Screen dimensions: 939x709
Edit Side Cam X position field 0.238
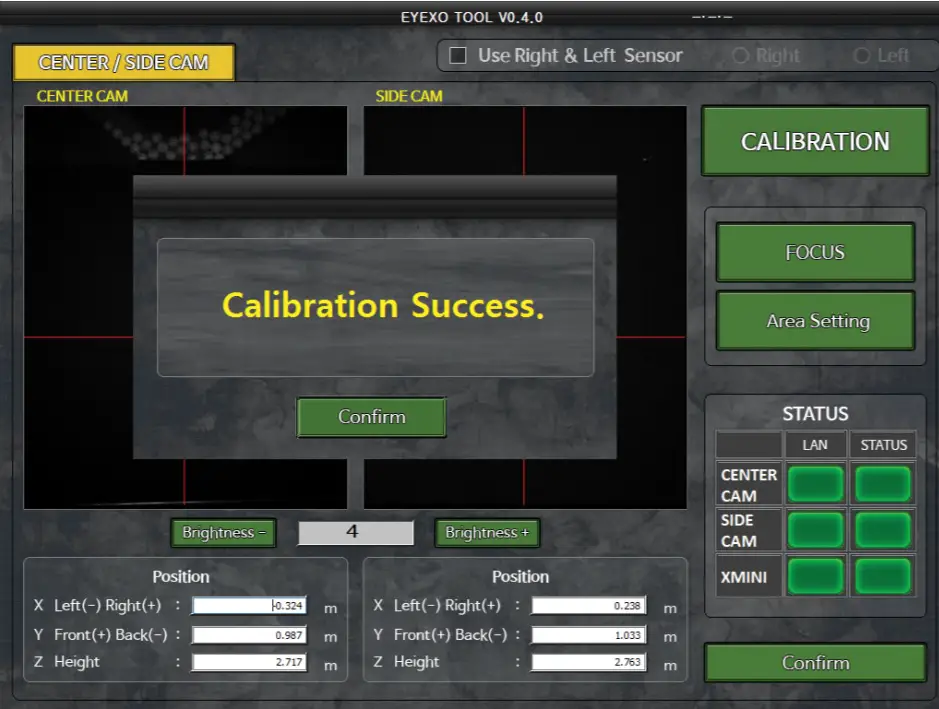click(589, 605)
